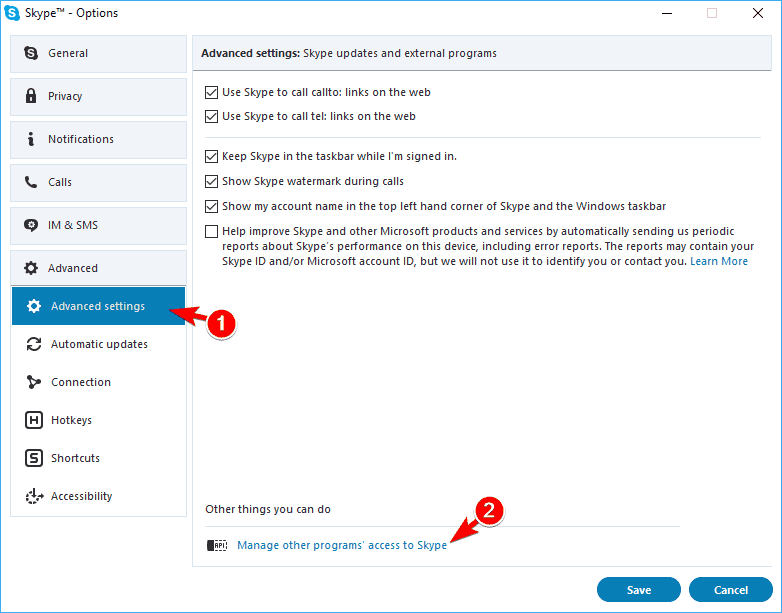This screenshot has width=782, height=613.
Task: Click the H icon next to Hotkeys
Action: 34,420
